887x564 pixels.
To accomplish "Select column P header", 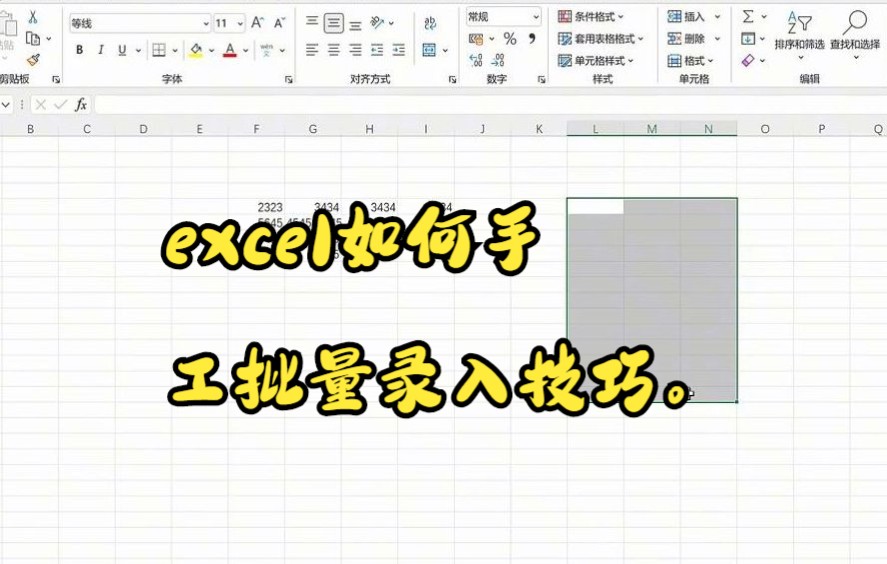I will click(821, 129).
